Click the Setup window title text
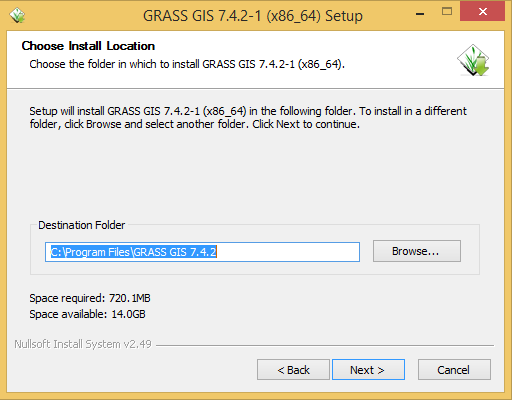 tap(253, 16)
